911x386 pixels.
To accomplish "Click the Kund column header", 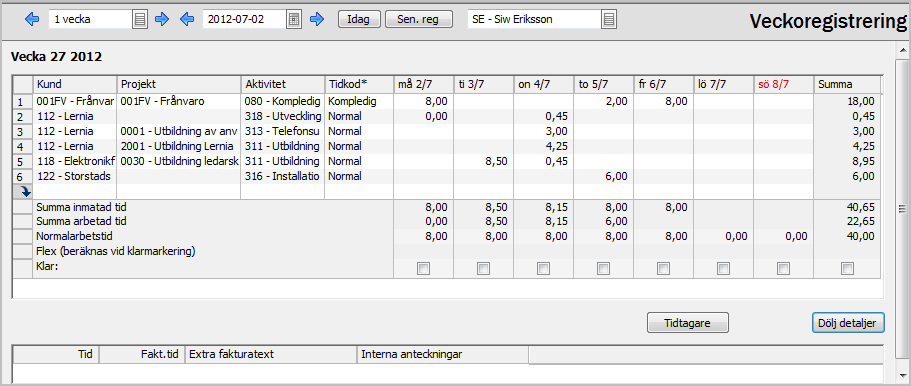I will (75, 84).
